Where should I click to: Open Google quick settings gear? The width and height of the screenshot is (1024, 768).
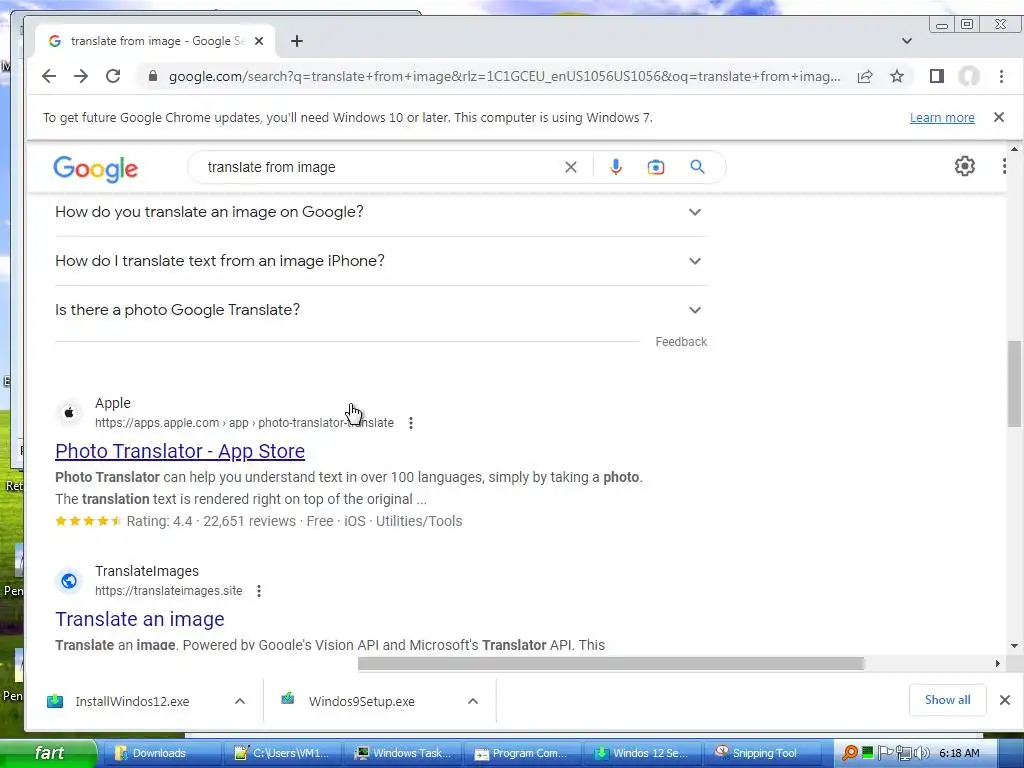pyautogui.click(x=965, y=166)
